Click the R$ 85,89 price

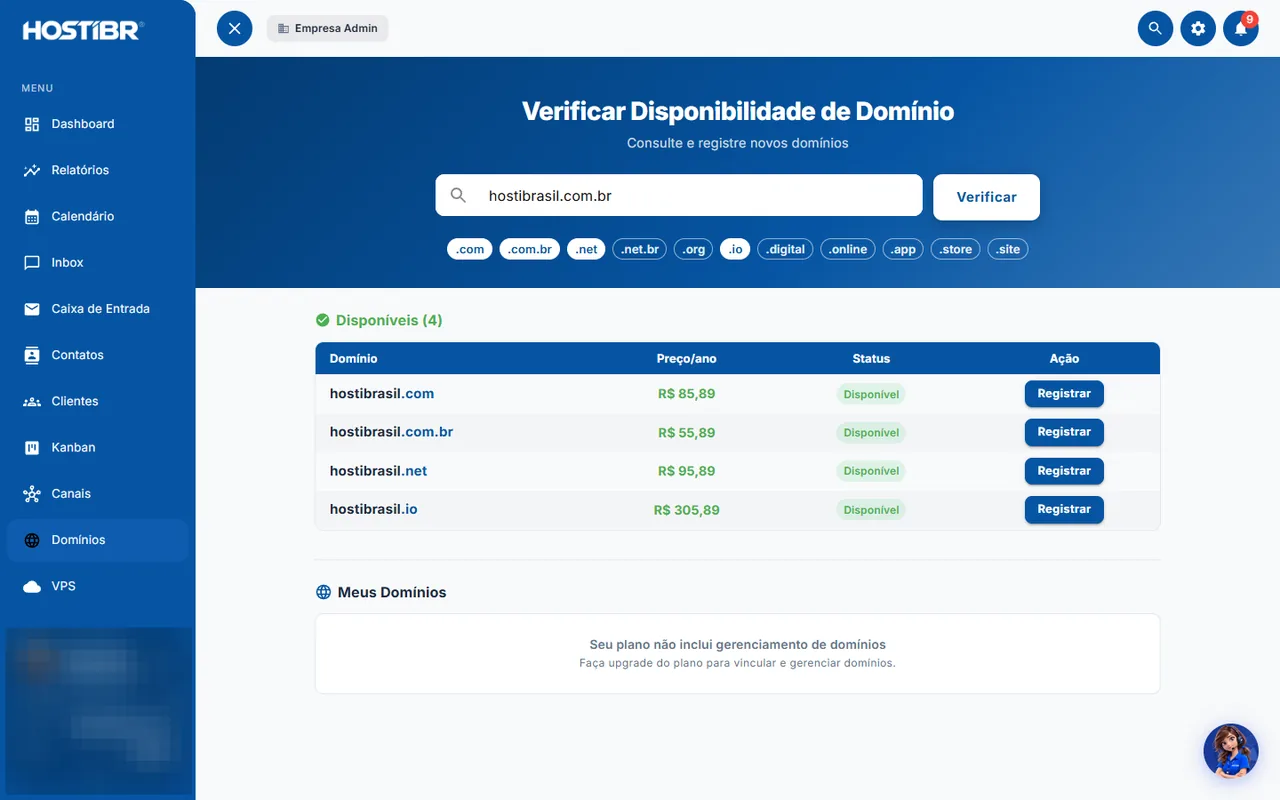tap(687, 394)
